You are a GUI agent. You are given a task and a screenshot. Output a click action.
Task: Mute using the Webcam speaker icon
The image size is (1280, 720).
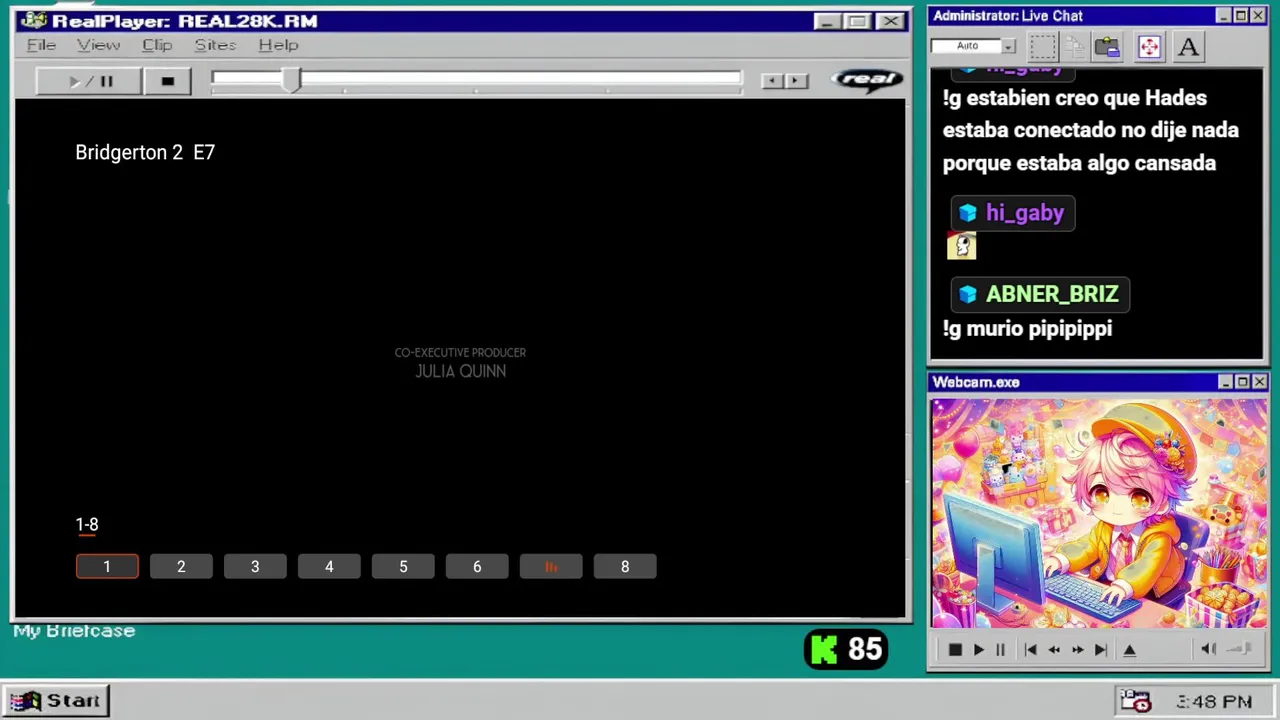pos(1208,650)
